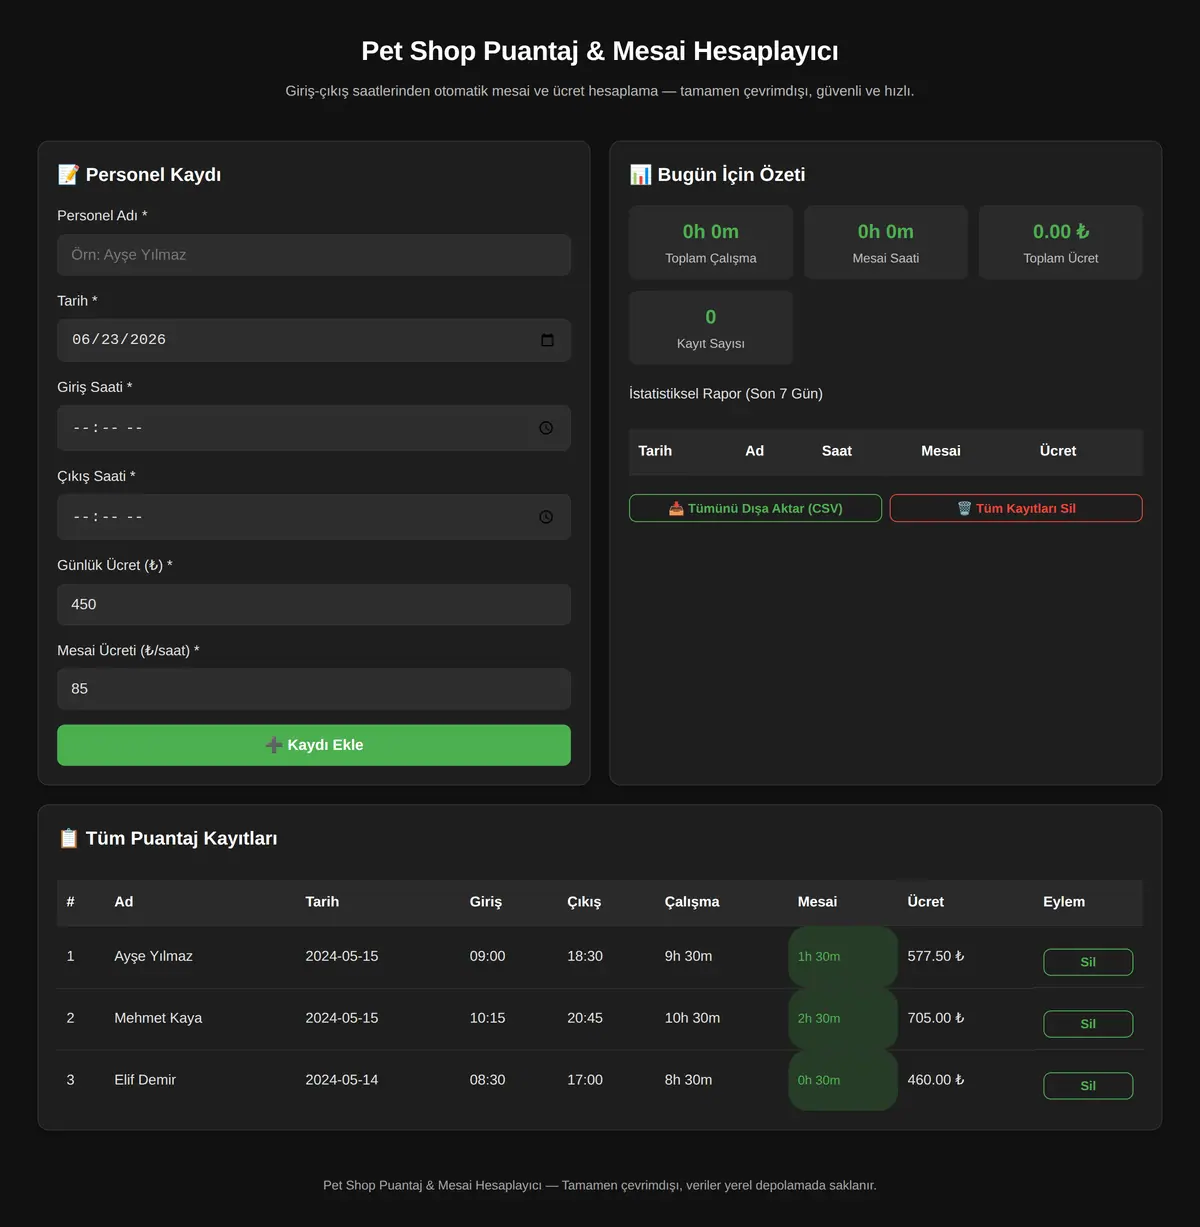The height and width of the screenshot is (1227, 1200).
Task: Click the Kayıt Sayısı summary card
Action: click(x=711, y=328)
